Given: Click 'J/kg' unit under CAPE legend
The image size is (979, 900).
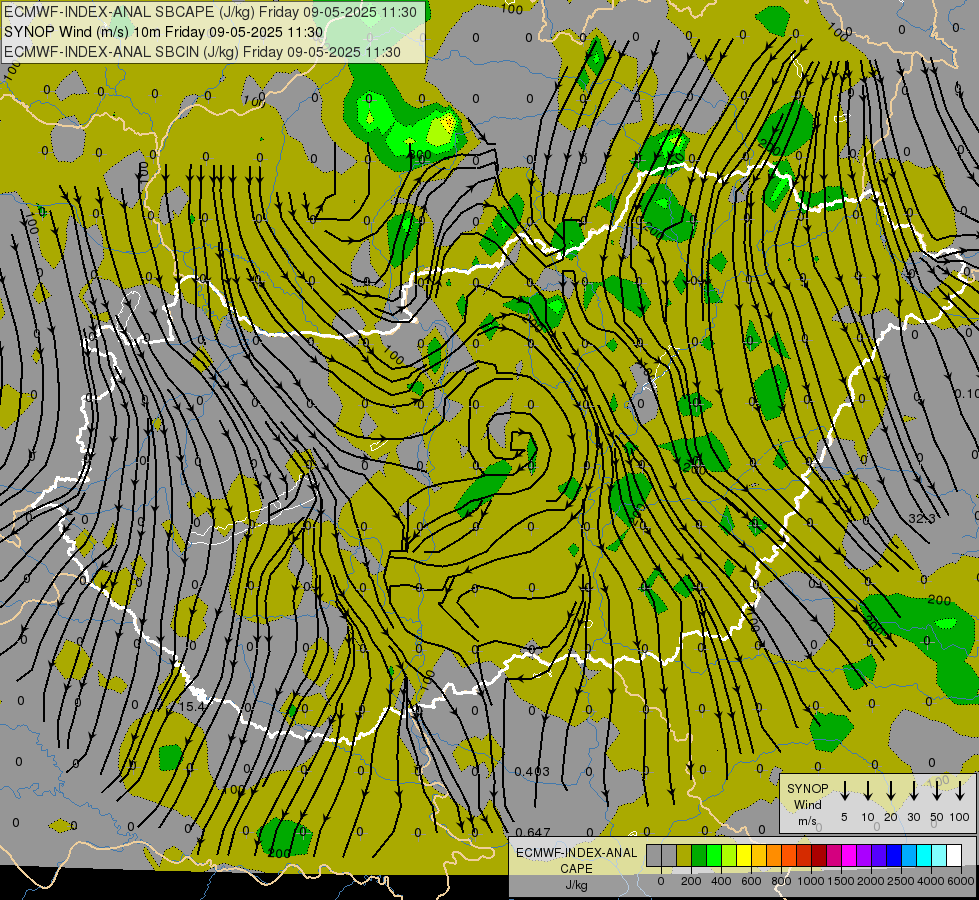Looking at the screenshot, I should point(576,885).
